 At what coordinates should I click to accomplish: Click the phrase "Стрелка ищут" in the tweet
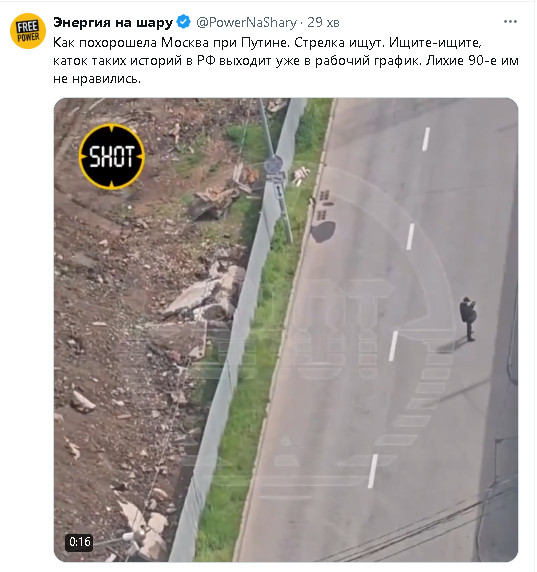(339, 43)
